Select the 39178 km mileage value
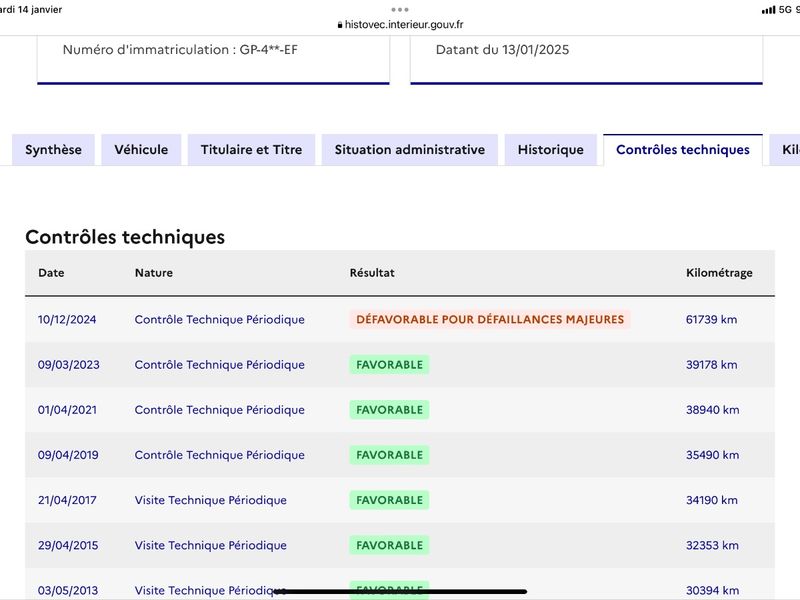The image size is (800, 600). [711, 365]
